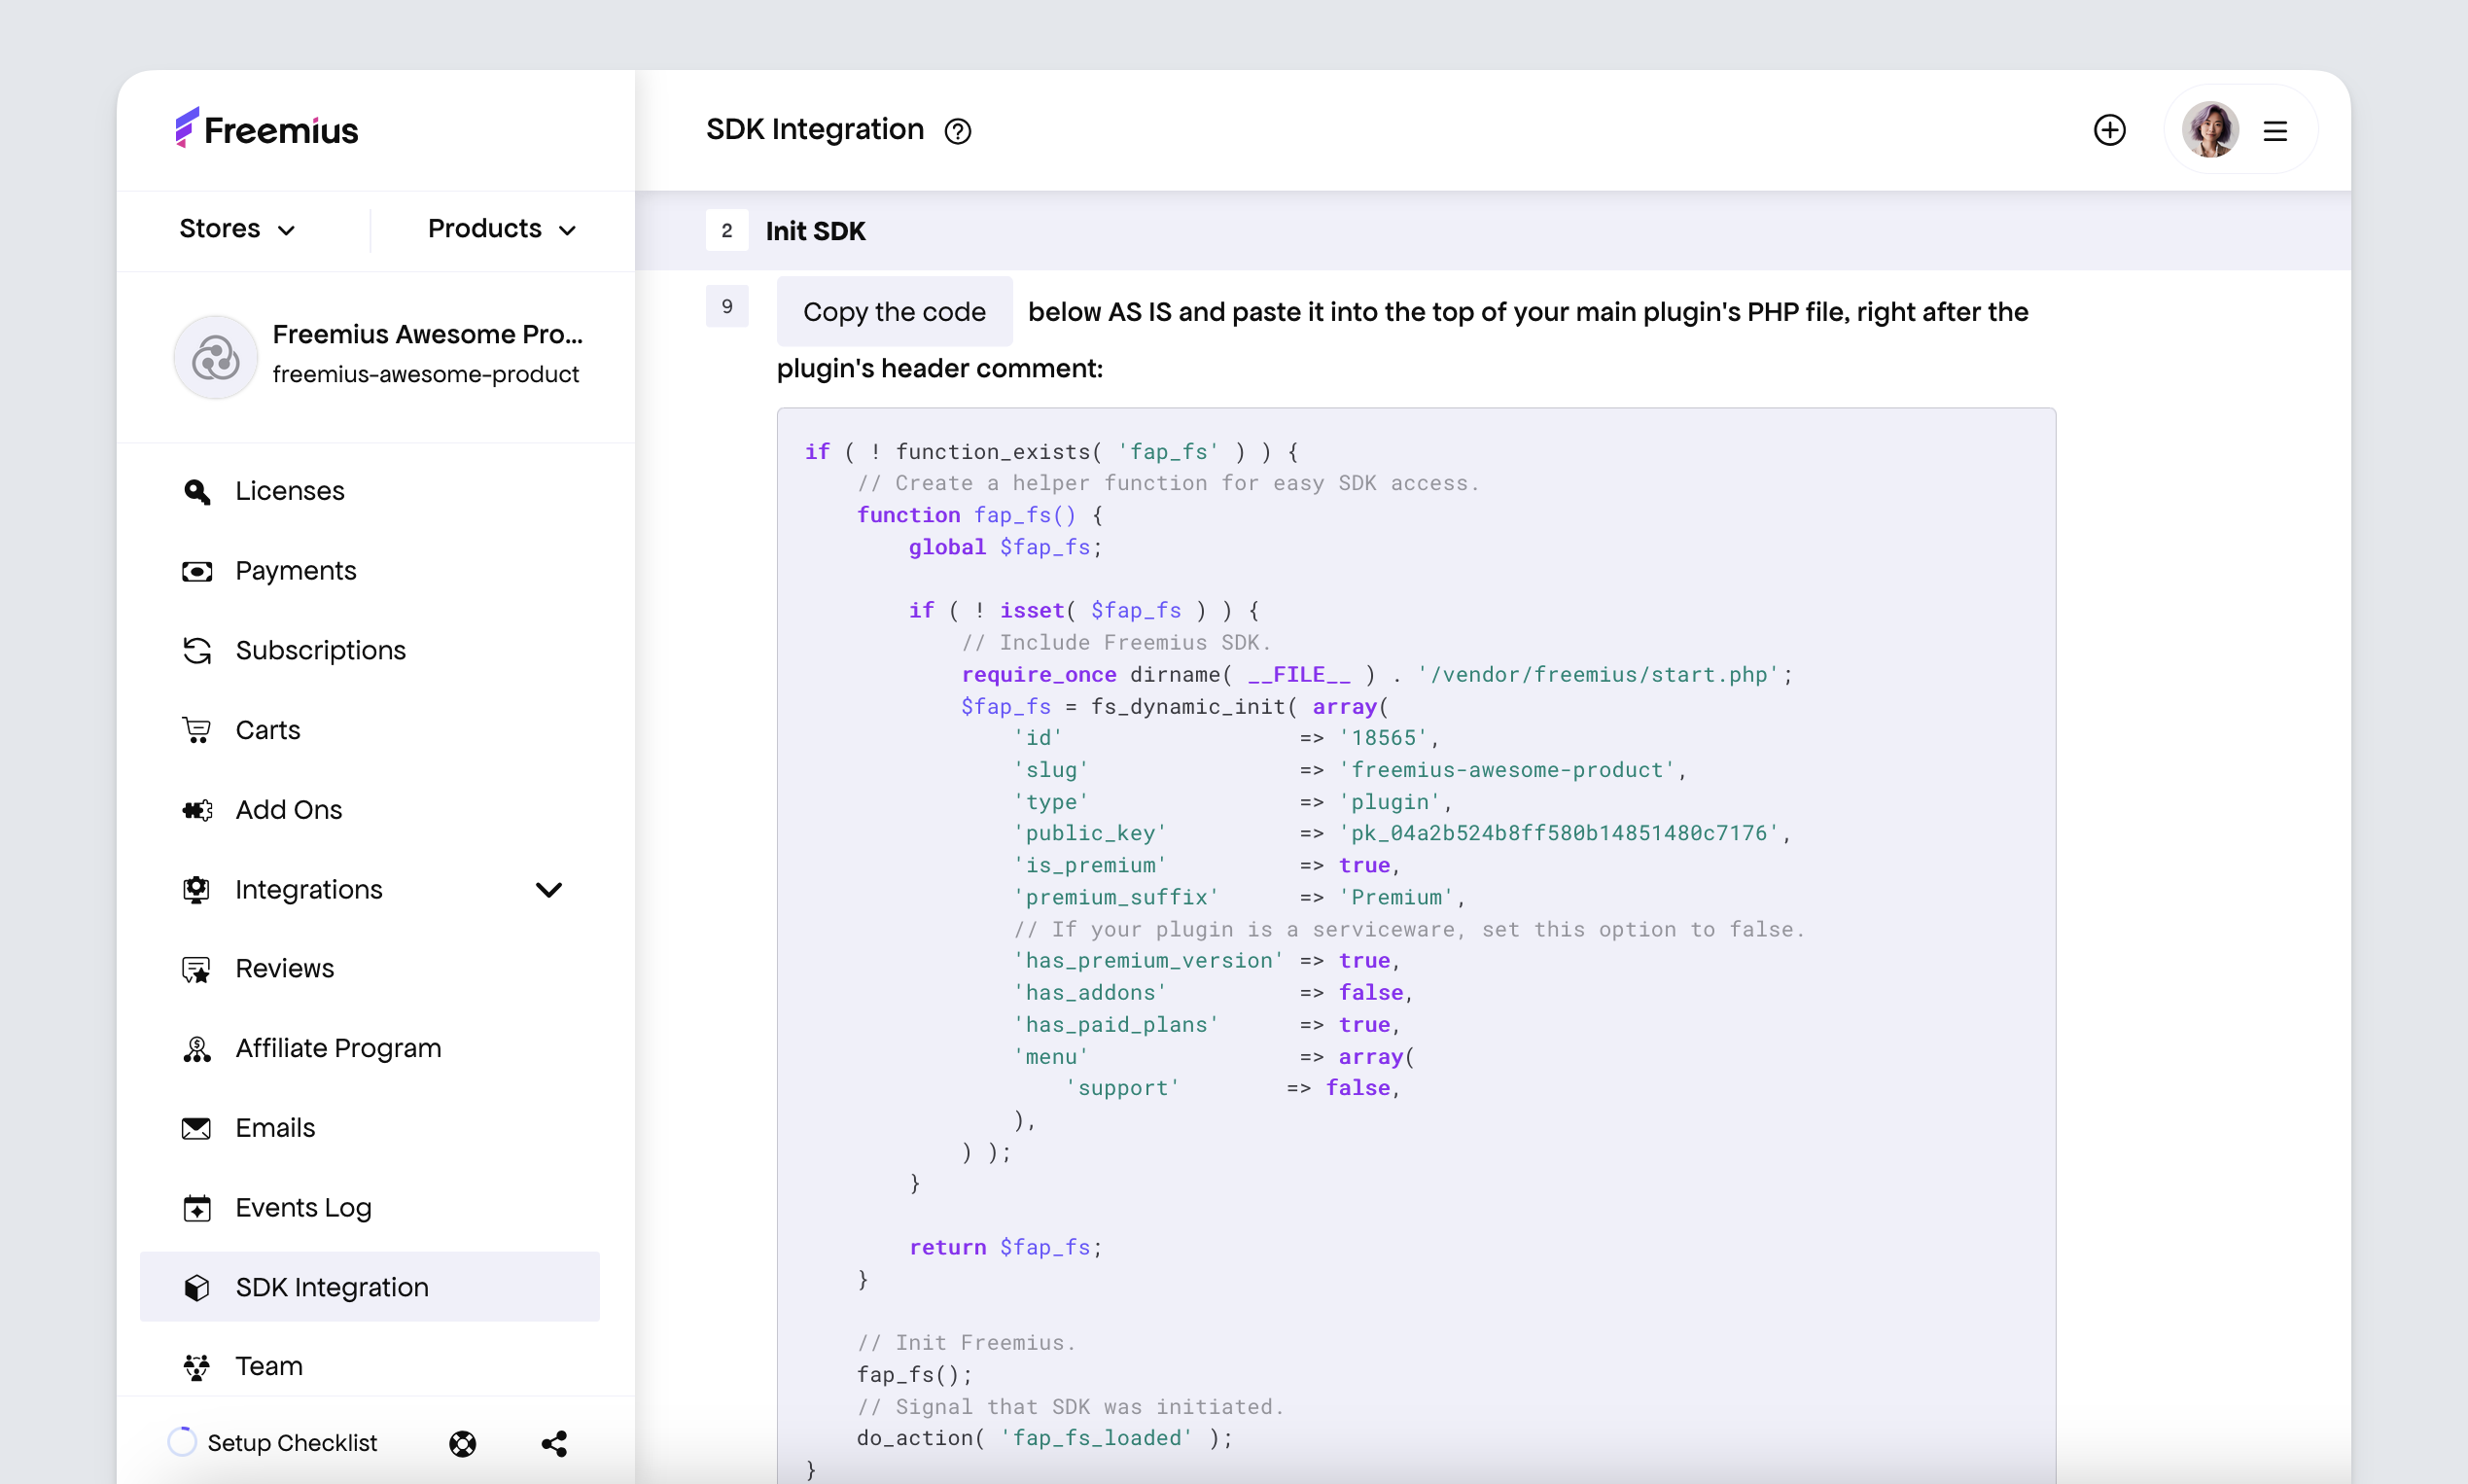Click the Copy the code button

[894, 312]
